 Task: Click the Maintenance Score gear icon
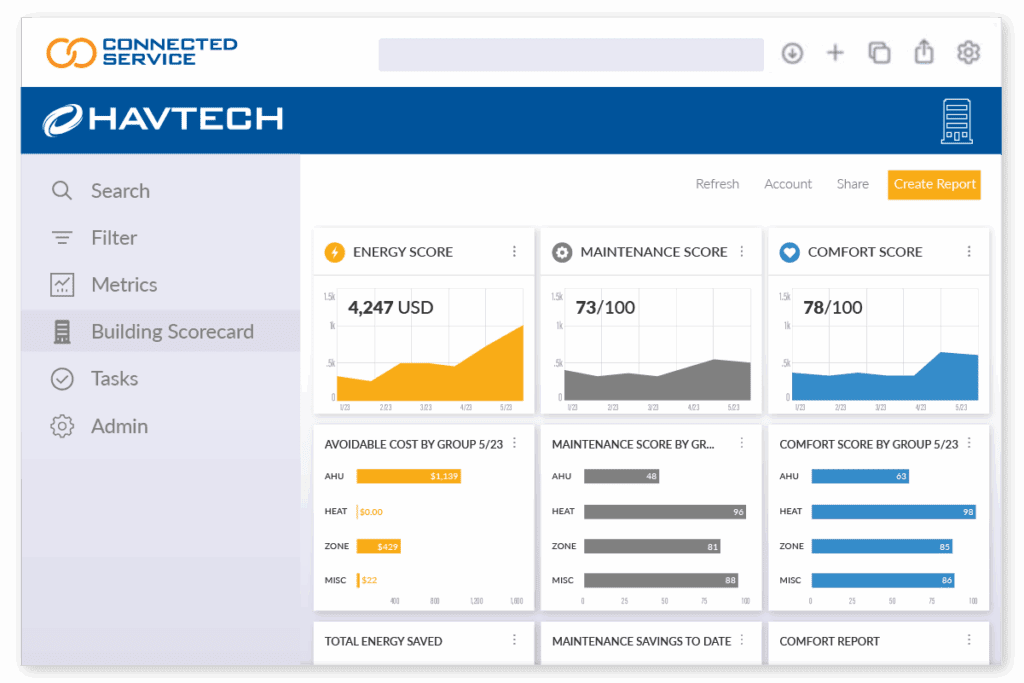click(561, 252)
